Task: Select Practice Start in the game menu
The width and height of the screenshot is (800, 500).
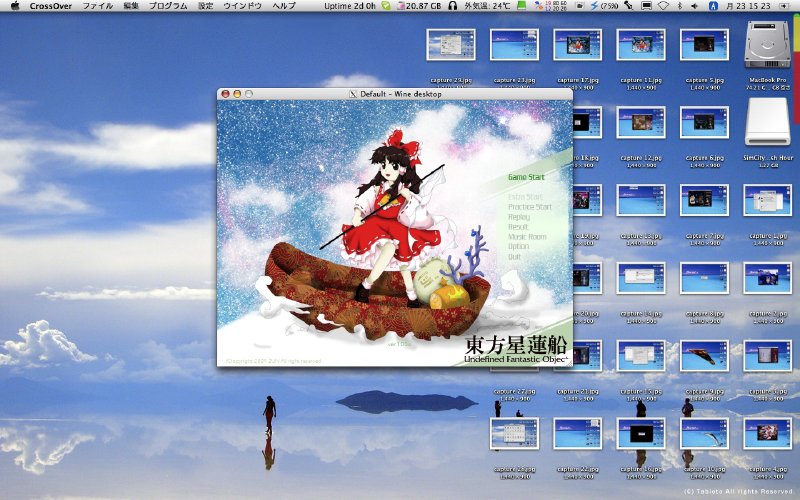Action: 530,207
